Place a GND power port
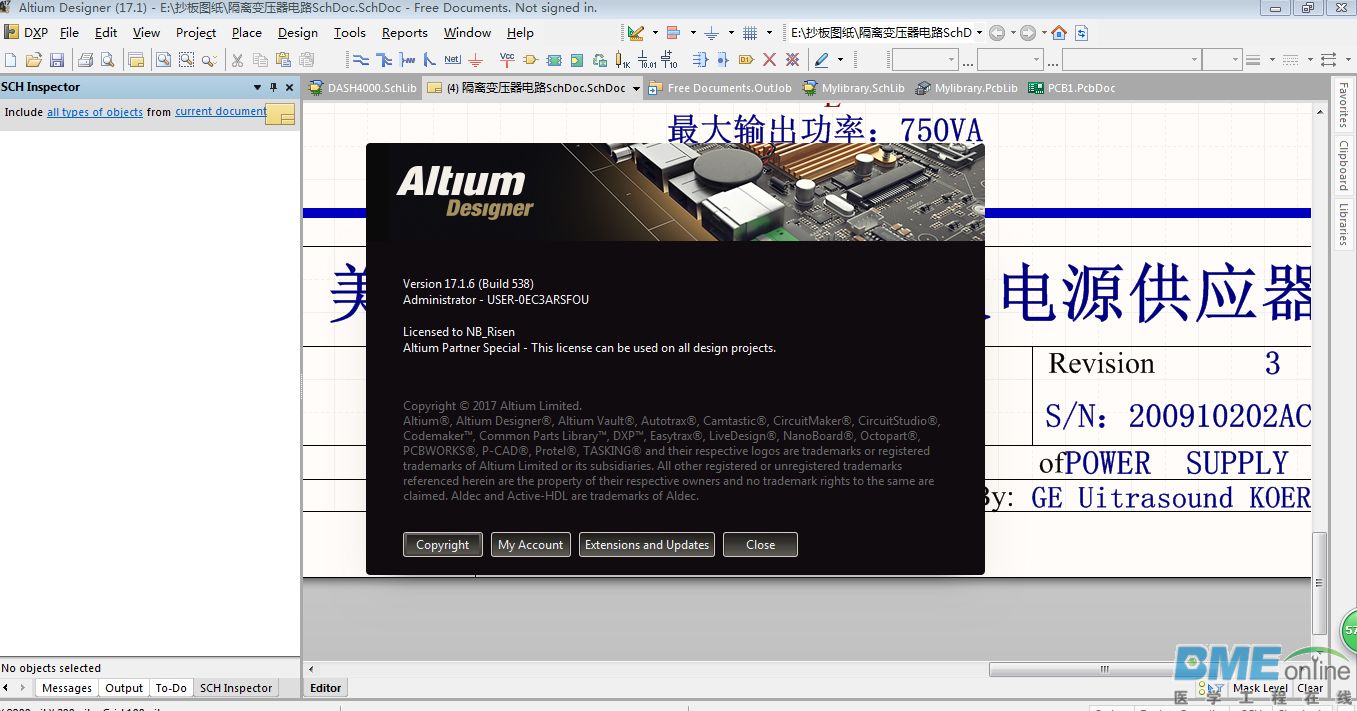This screenshot has width=1357, height=711. click(x=474, y=60)
